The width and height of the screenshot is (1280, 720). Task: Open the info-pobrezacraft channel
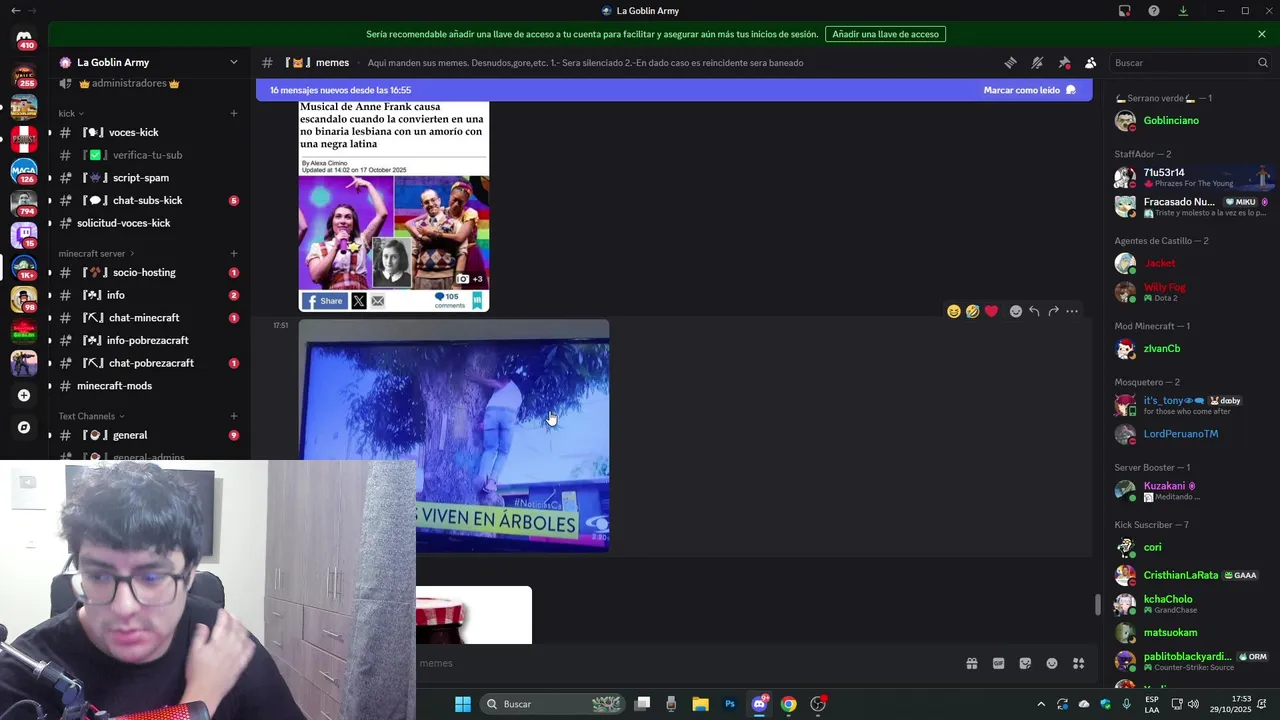(x=149, y=340)
